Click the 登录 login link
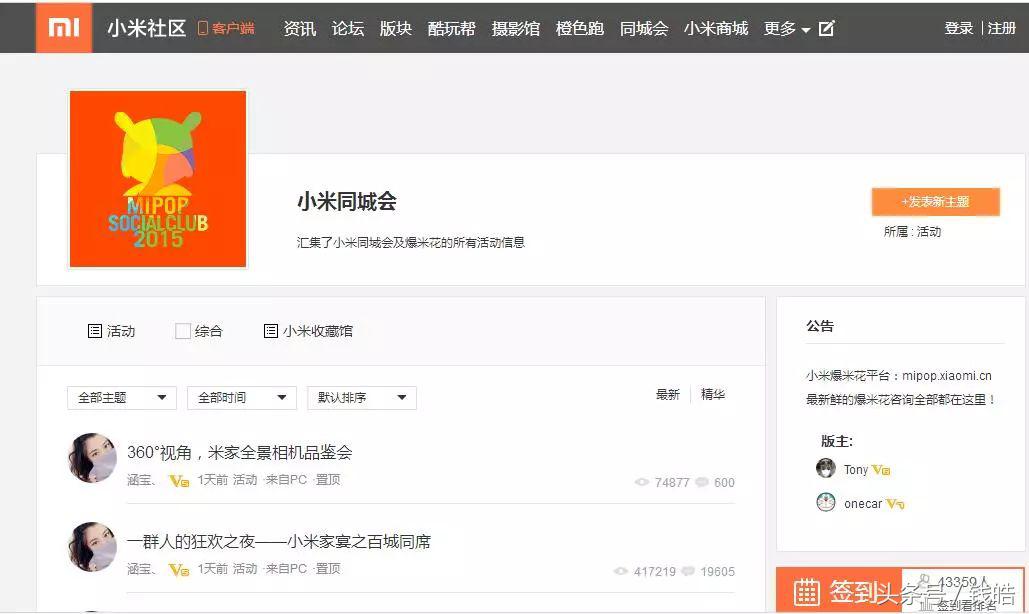Viewport: 1029px width, 614px height. 959,28
